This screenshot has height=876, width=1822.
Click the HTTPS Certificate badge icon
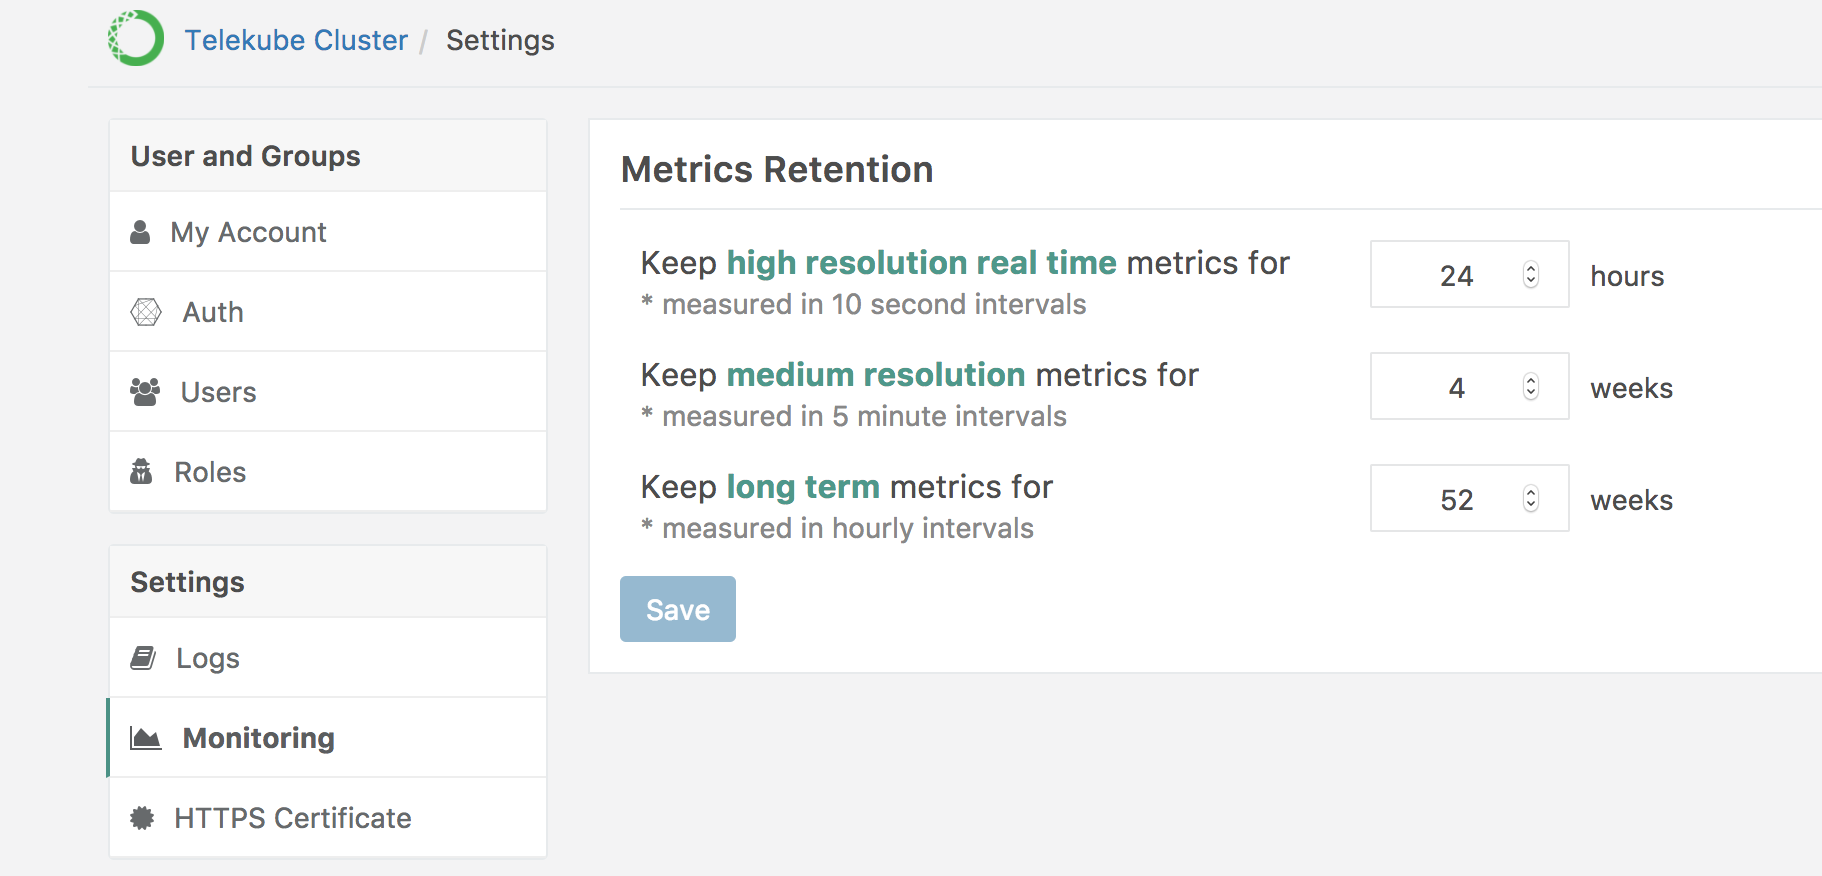pyautogui.click(x=142, y=818)
